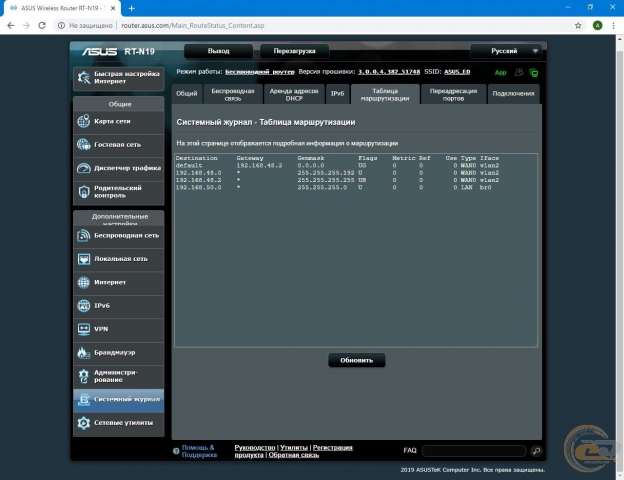This screenshot has height=480, width=624.
Task: Switch to Беспроводная связь tab
Action: [233, 94]
